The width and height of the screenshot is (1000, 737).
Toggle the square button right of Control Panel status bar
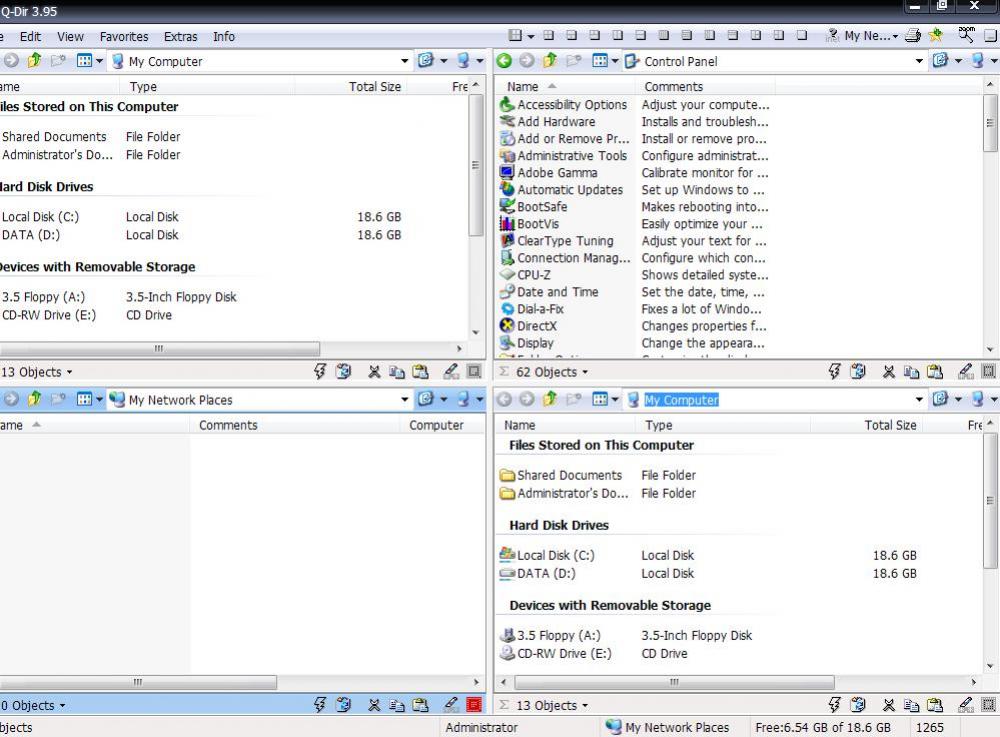(988, 372)
